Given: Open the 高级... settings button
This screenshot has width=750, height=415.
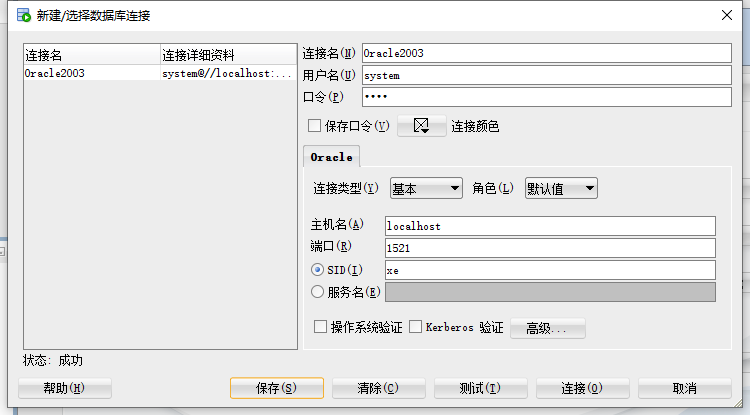Looking at the screenshot, I should pyautogui.click(x=548, y=328).
